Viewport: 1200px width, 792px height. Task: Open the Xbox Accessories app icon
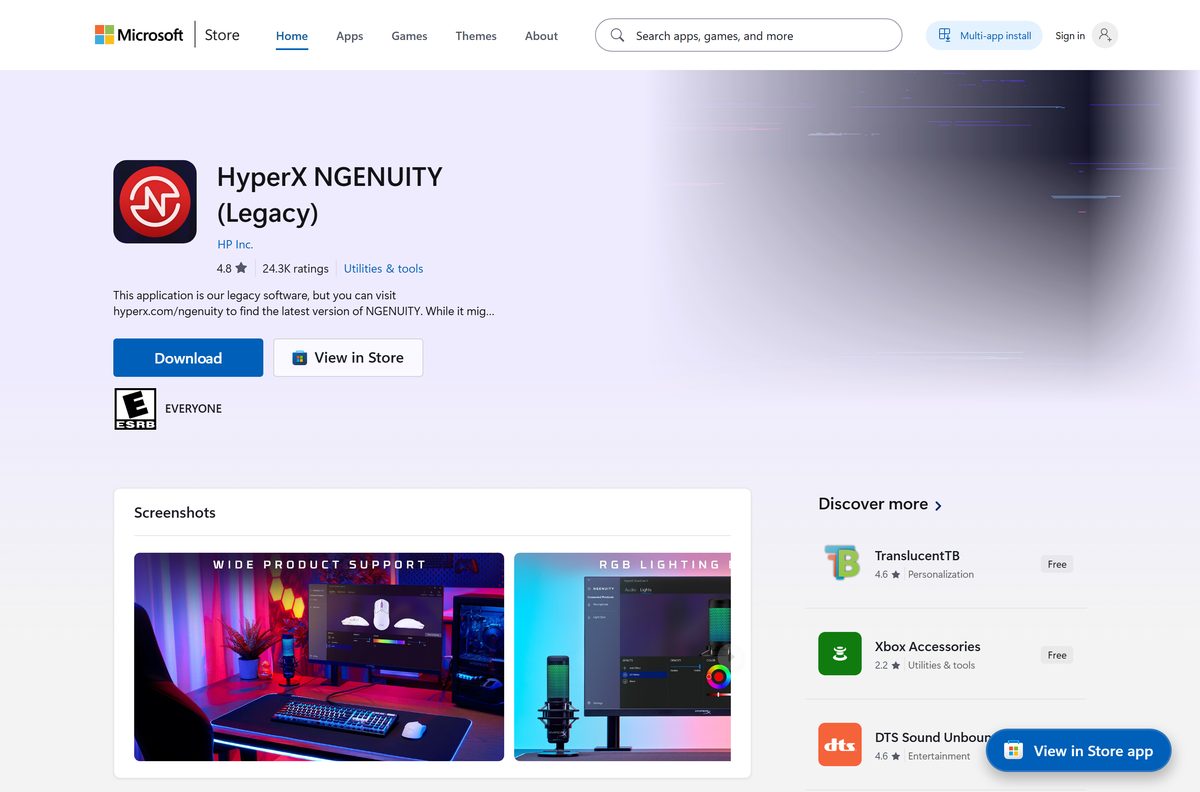[840, 653]
